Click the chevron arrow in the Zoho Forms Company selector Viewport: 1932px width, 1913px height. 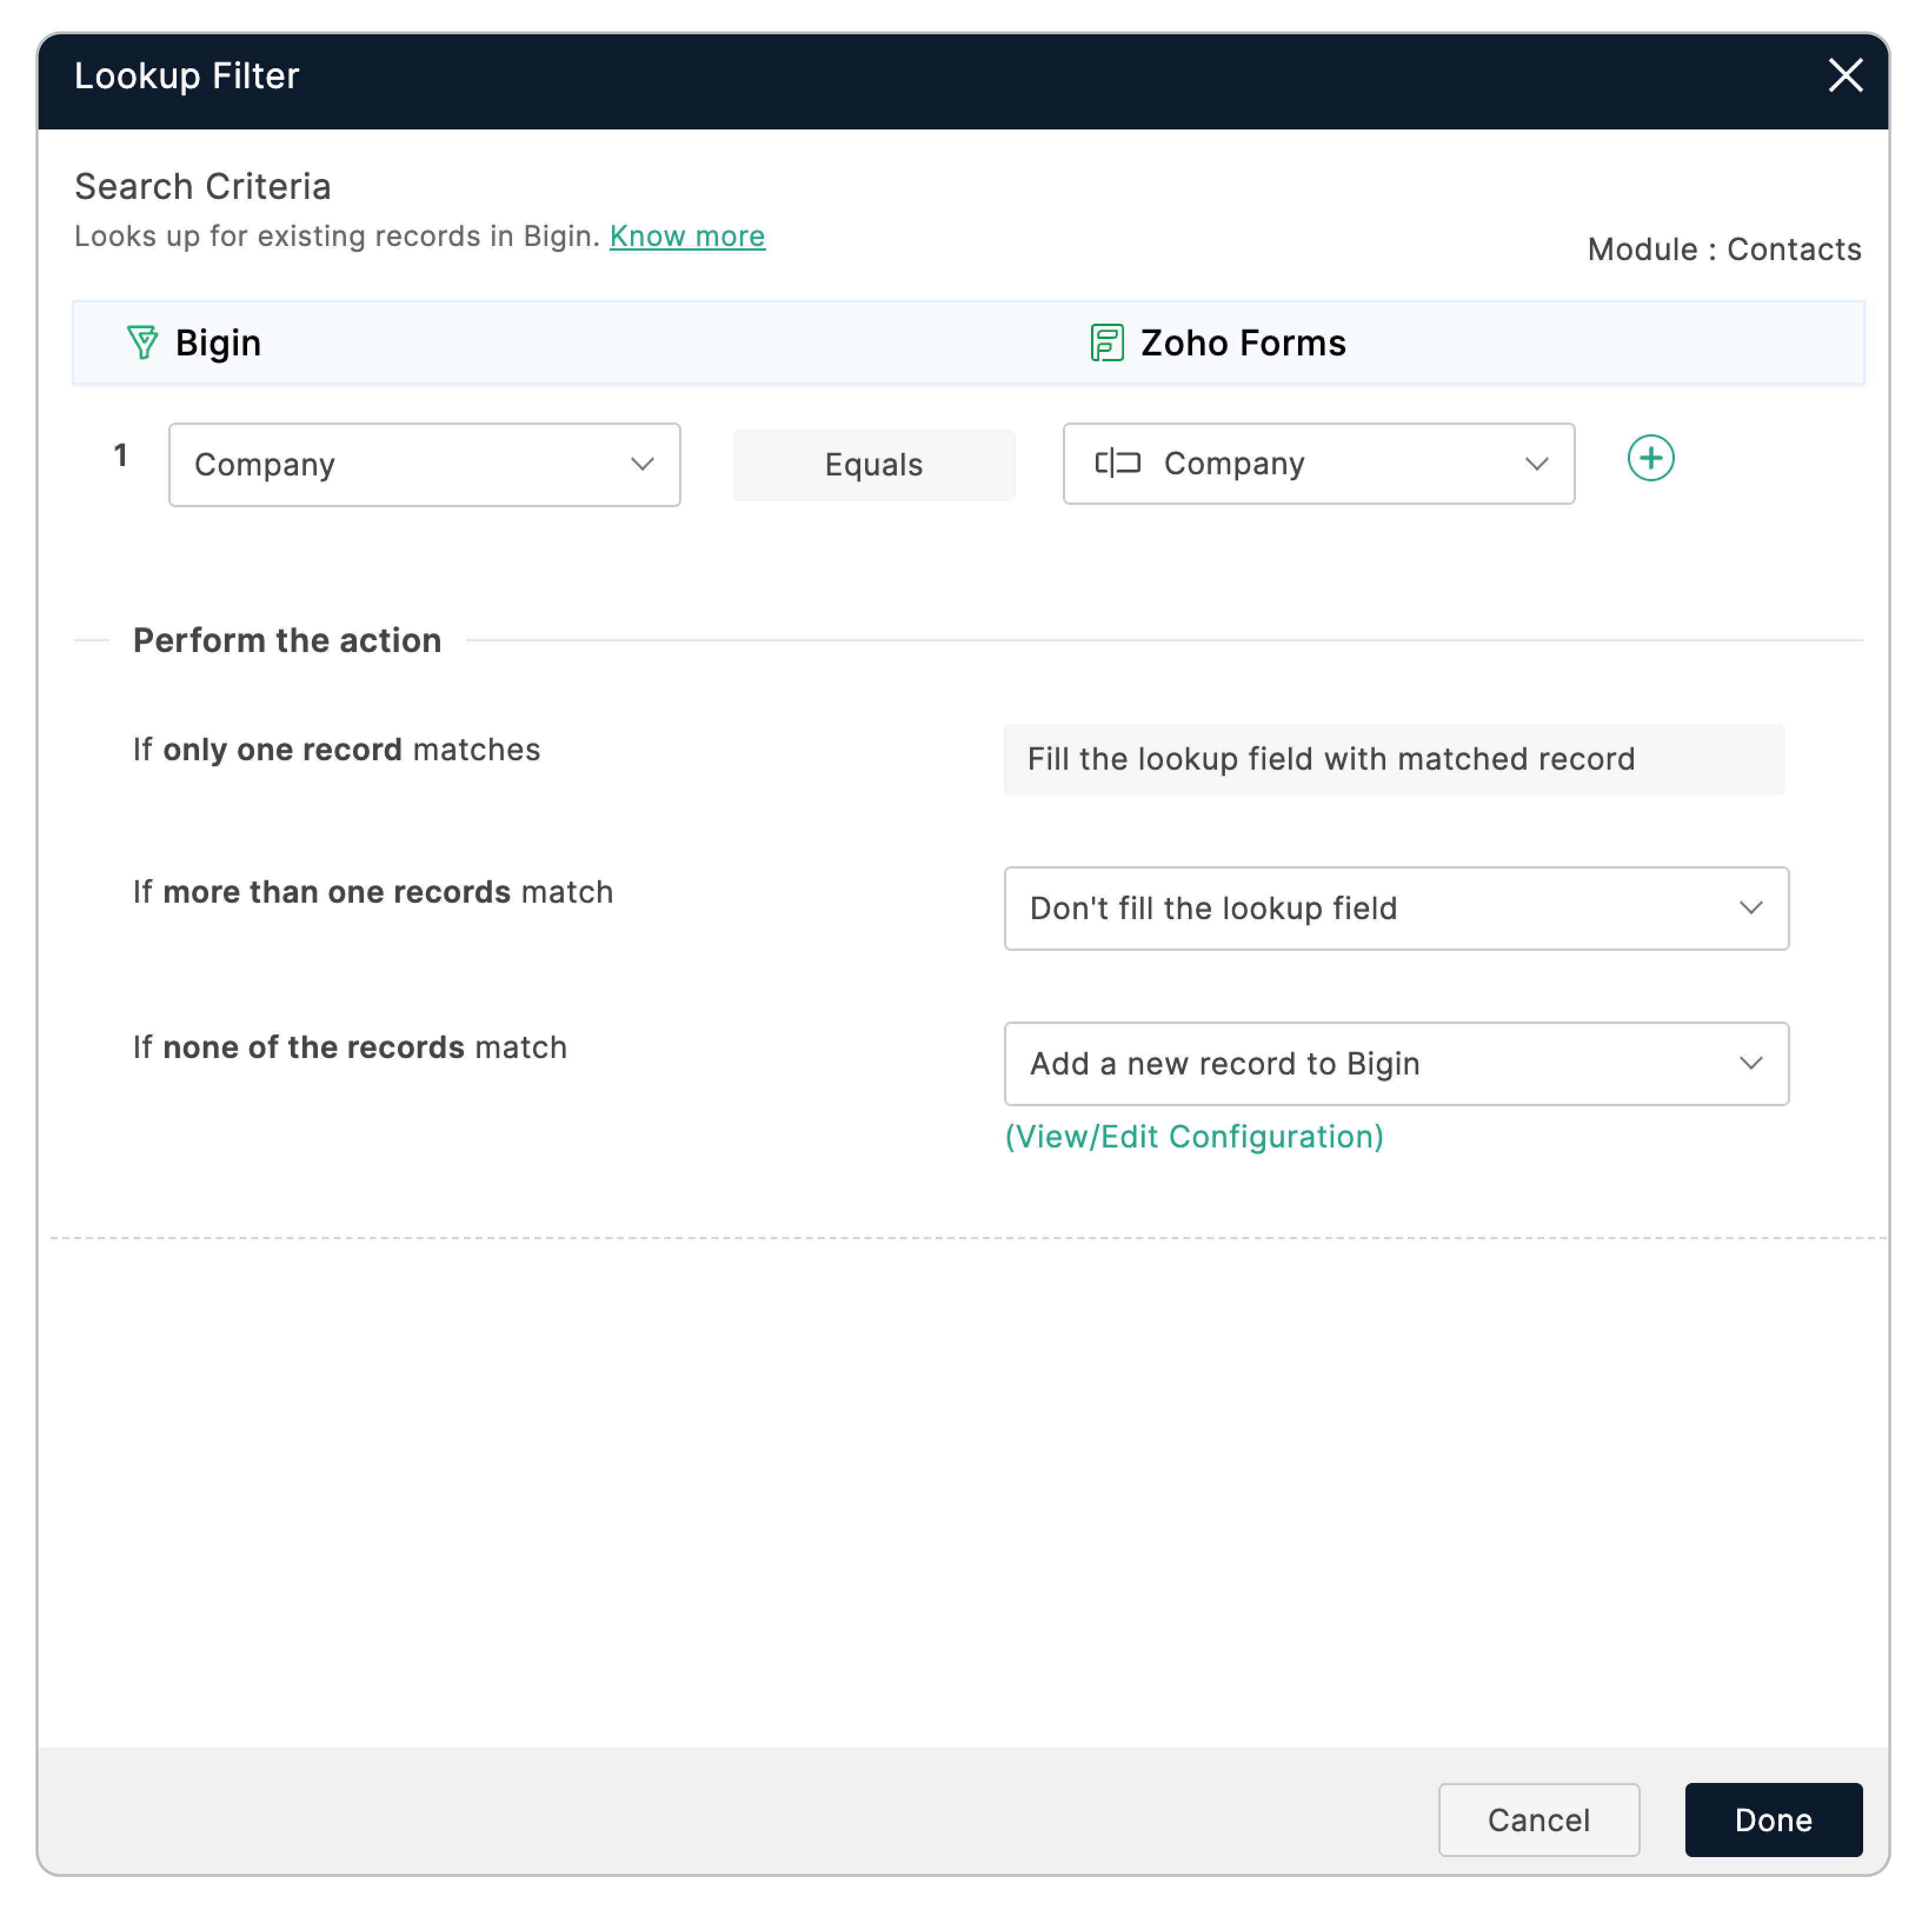click(x=1536, y=464)
